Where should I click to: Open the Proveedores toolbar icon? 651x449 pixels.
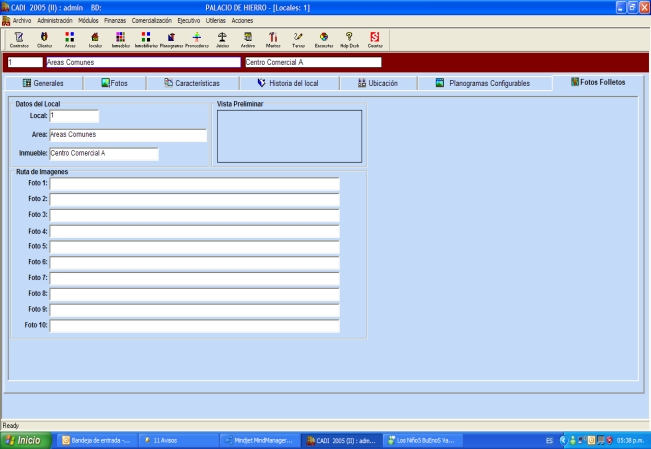click(197, 39)
